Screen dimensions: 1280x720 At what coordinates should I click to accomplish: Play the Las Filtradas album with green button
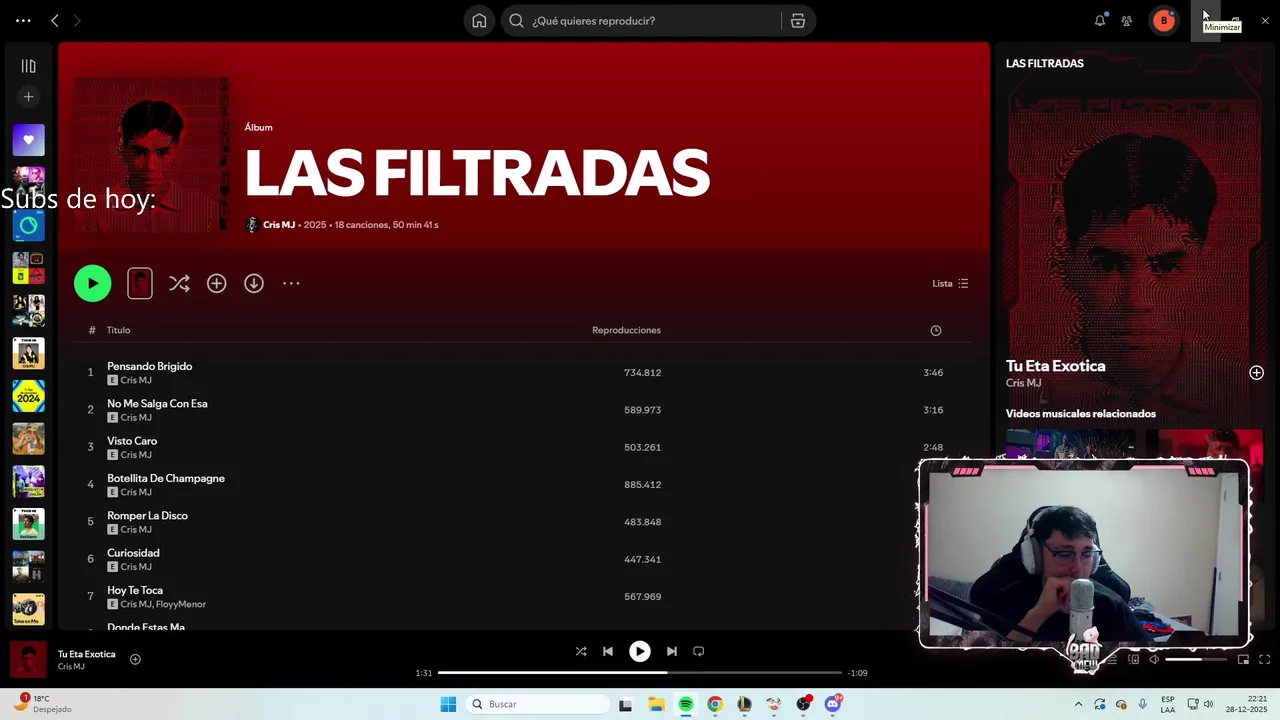click(93, 283)
